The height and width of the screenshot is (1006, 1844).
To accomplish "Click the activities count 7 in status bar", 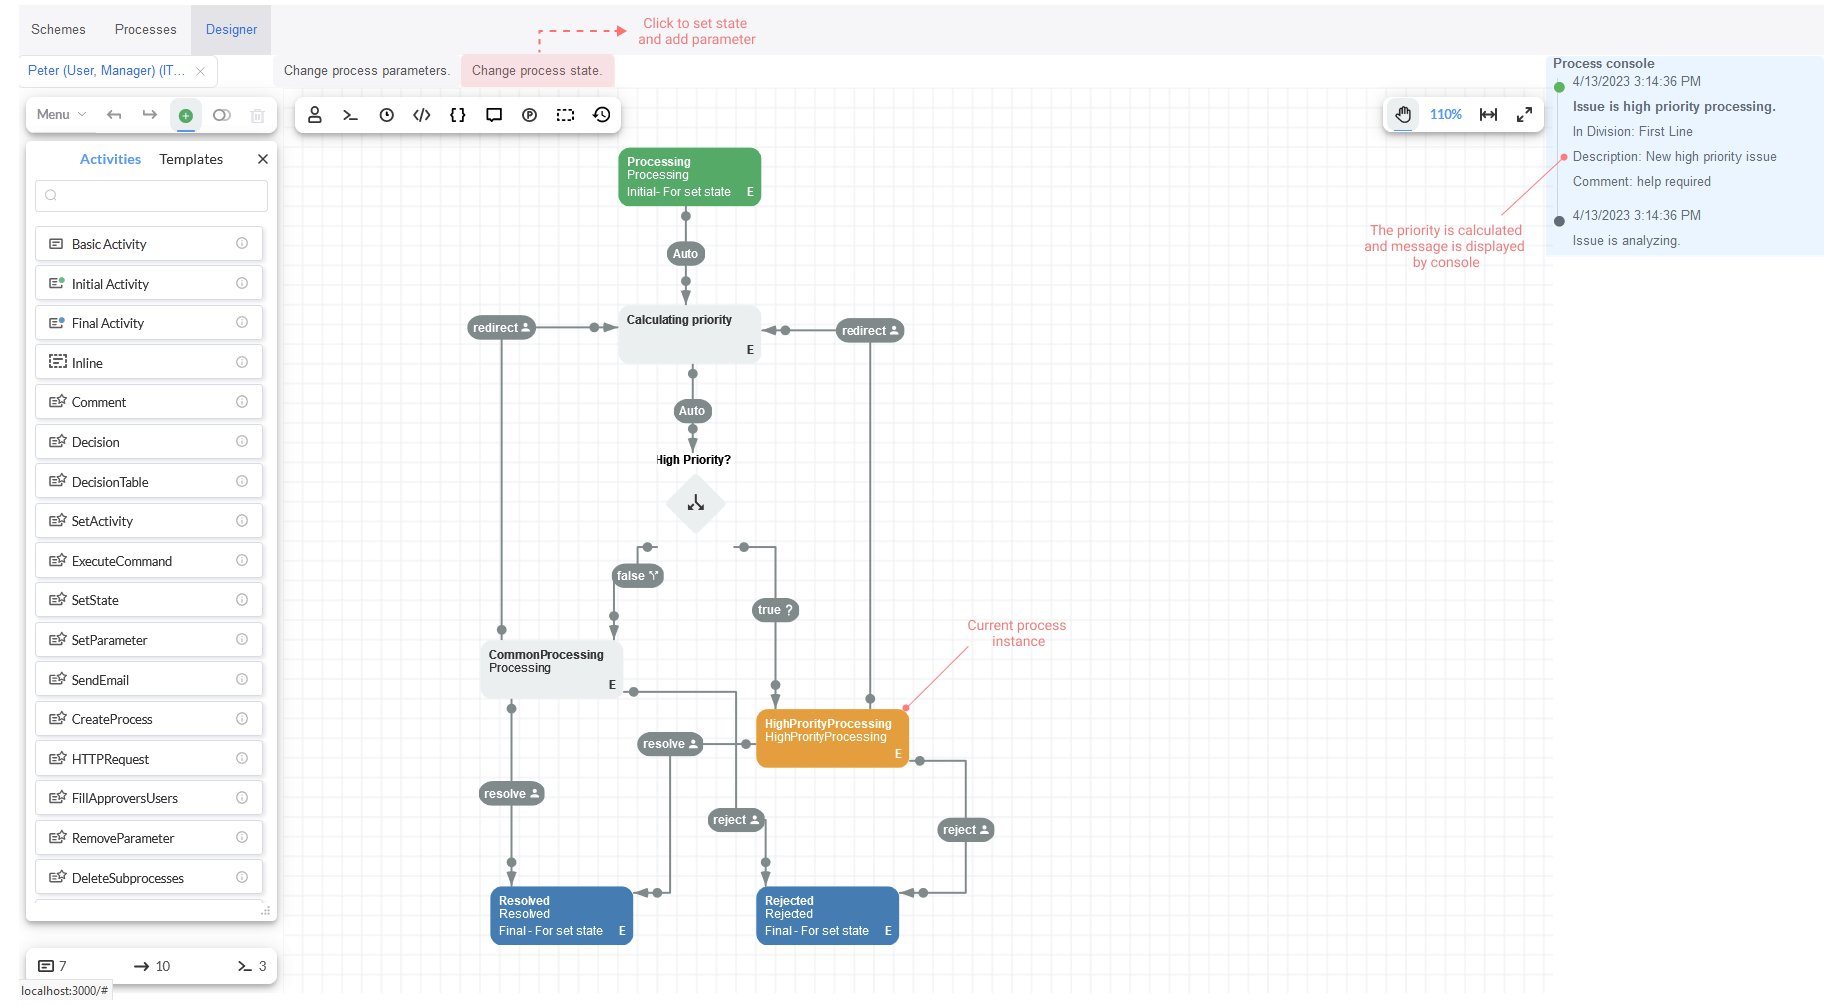I will click(53, 966).
